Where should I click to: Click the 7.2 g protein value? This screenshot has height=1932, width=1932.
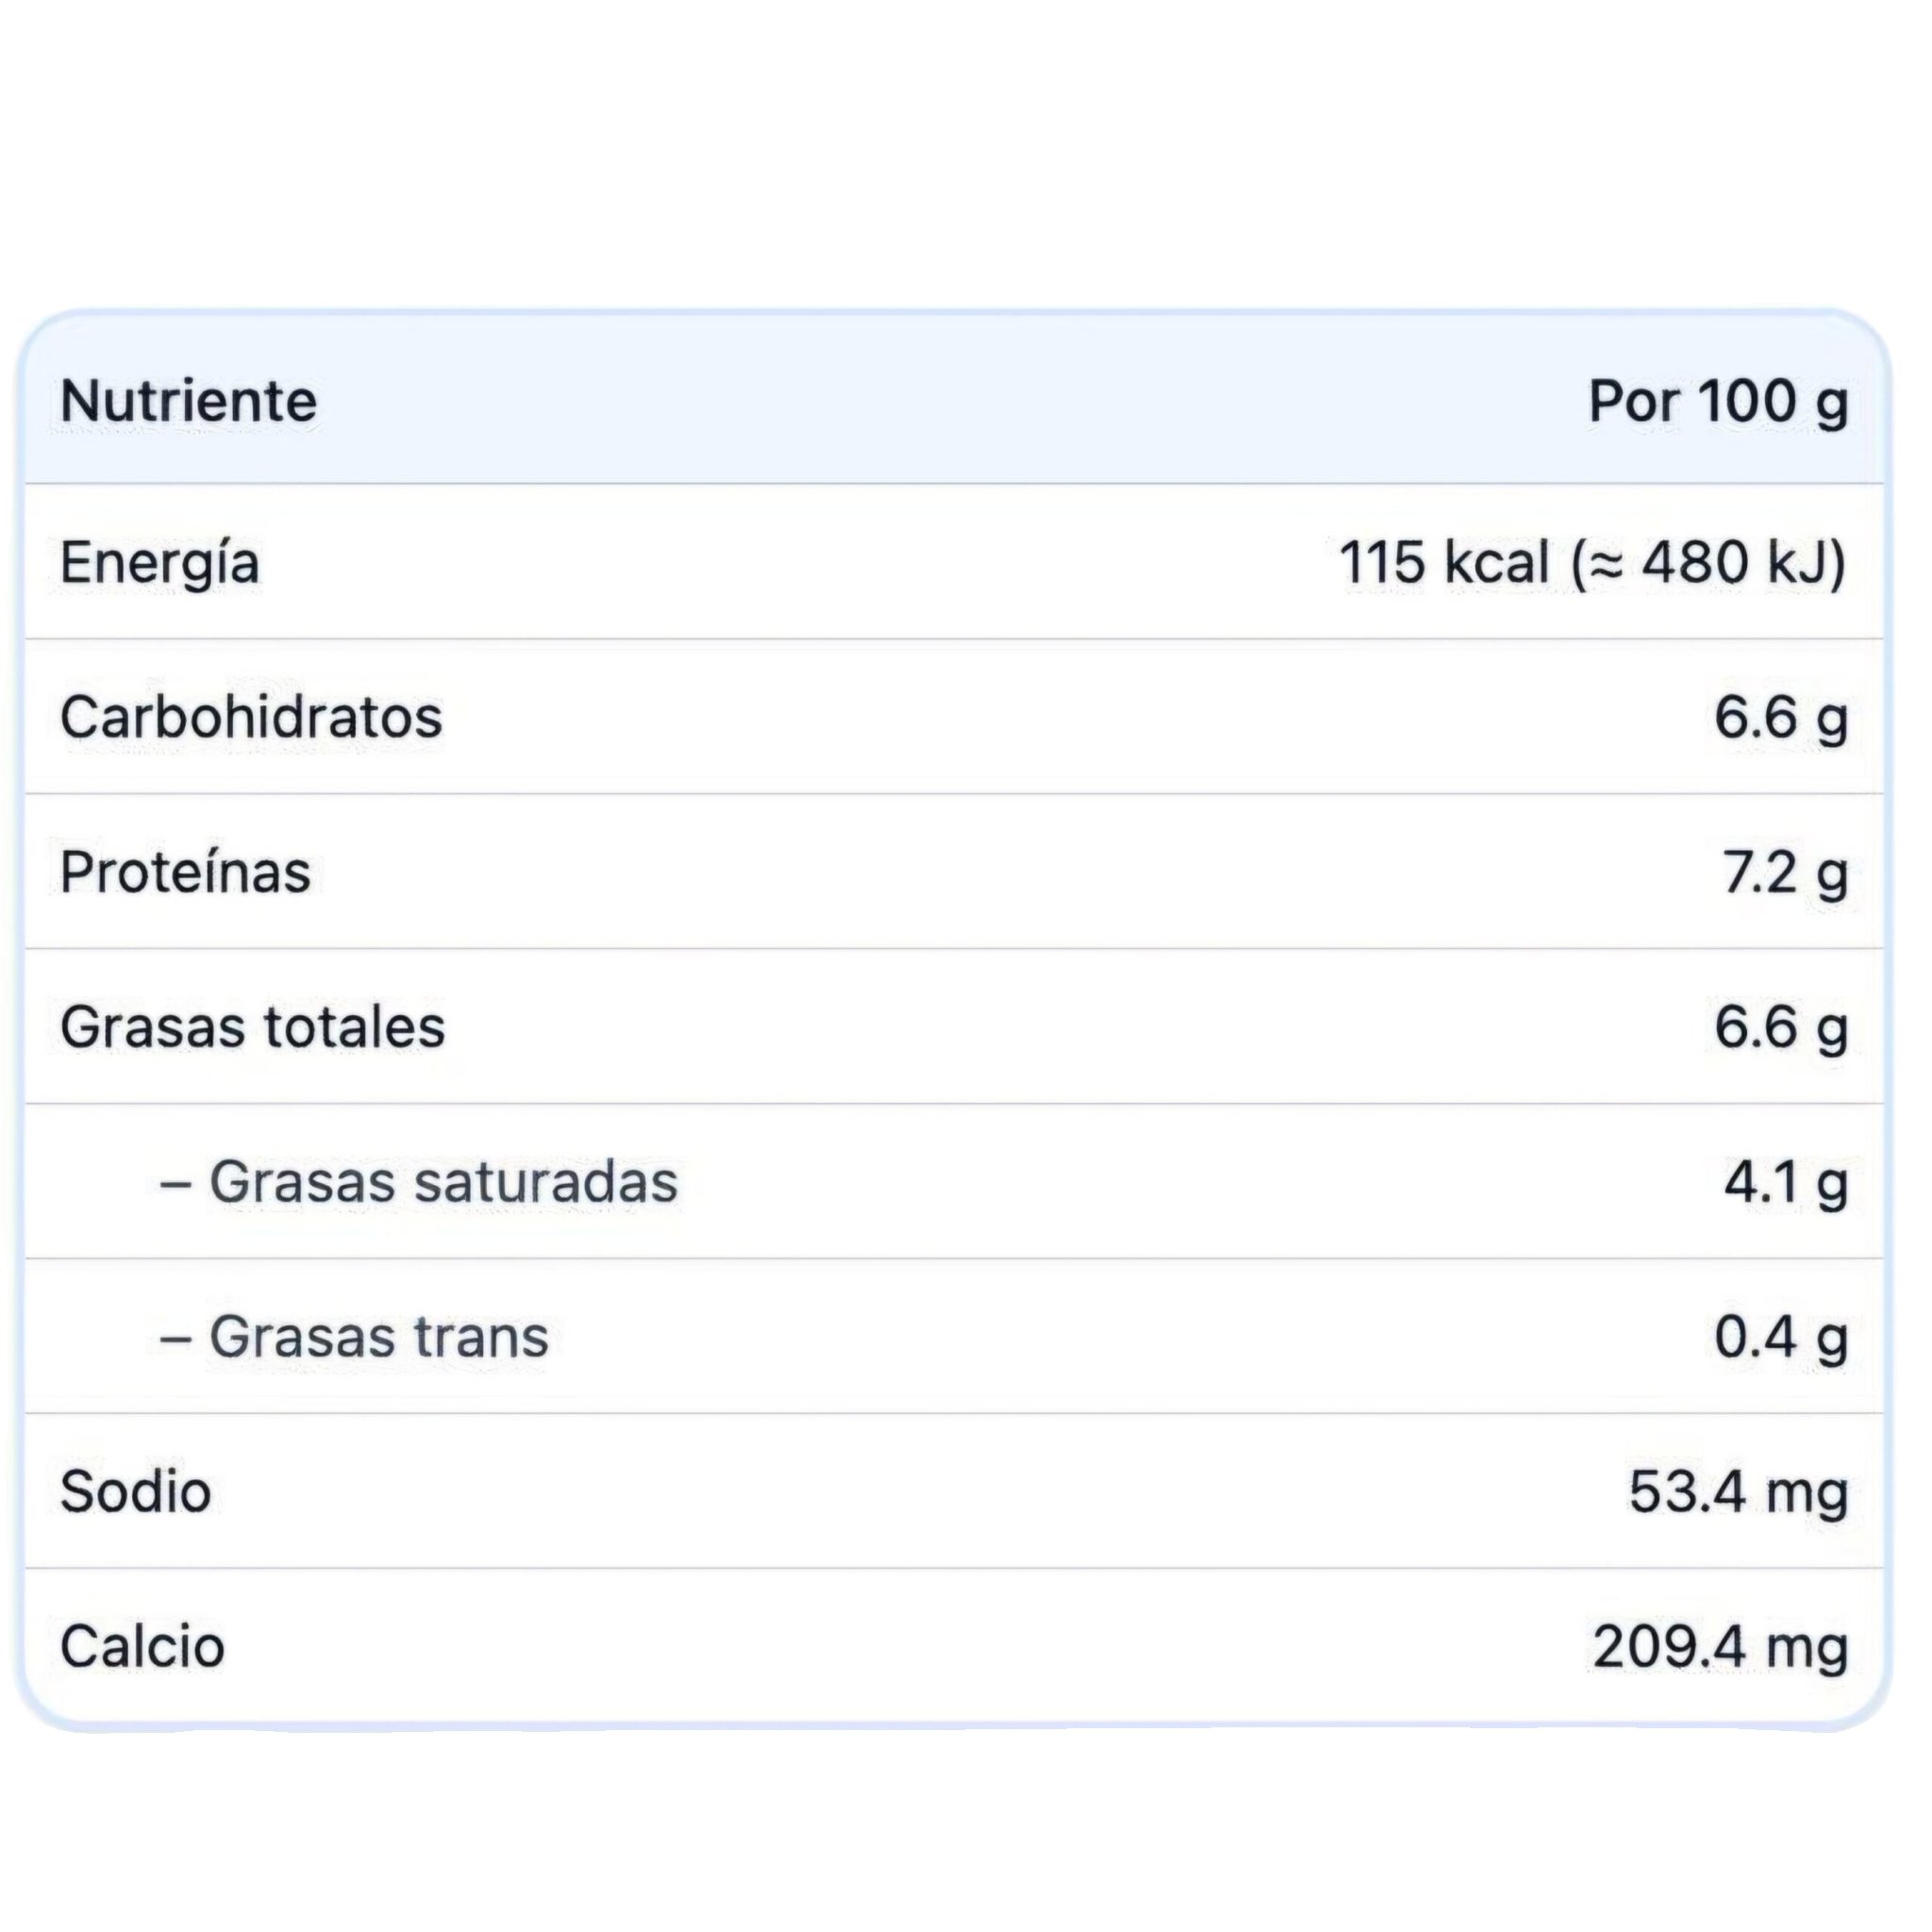coord(1784,873)
